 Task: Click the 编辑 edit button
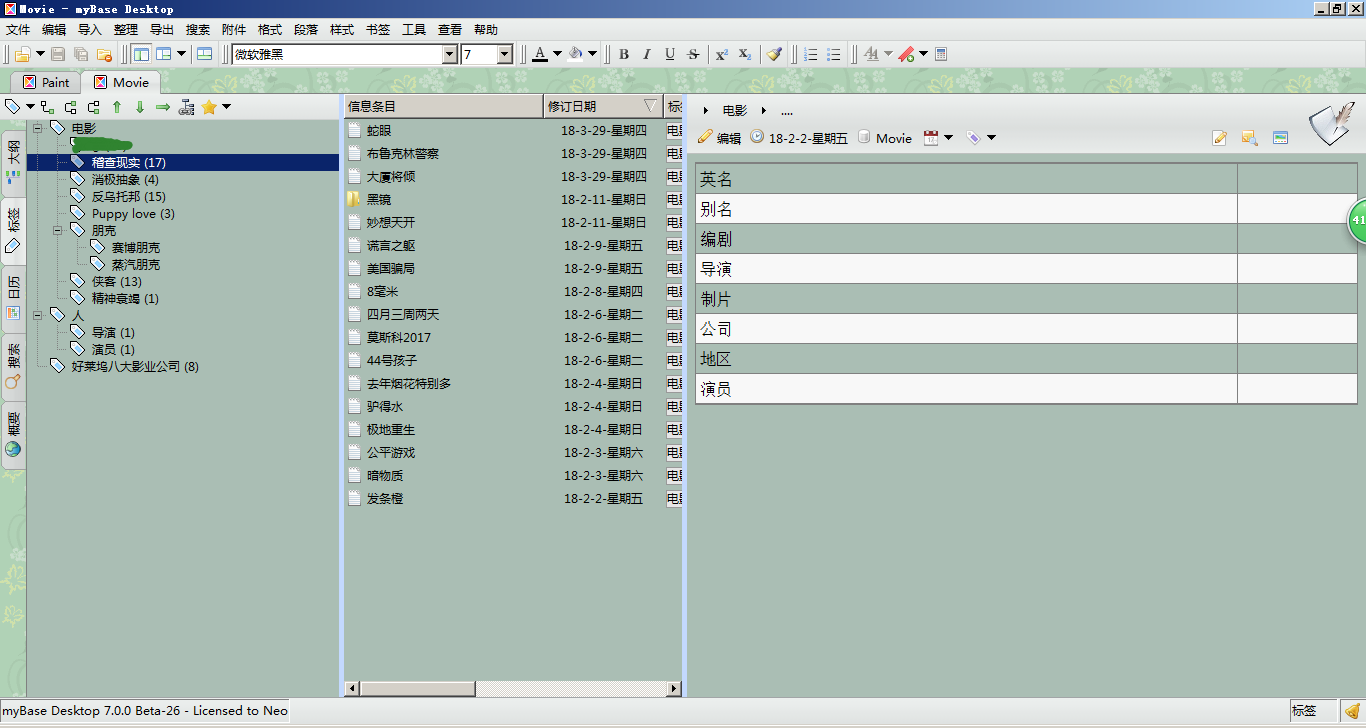(719, 138)
